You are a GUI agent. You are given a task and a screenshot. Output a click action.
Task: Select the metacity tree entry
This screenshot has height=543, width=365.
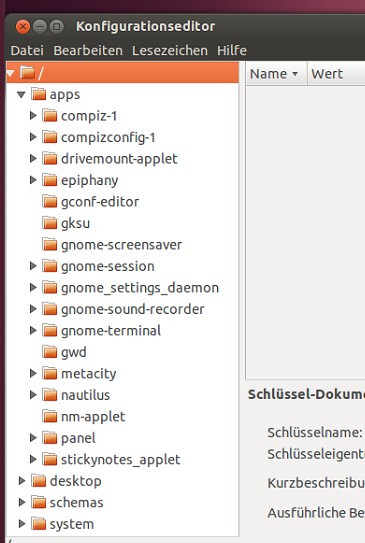point(89,373)
